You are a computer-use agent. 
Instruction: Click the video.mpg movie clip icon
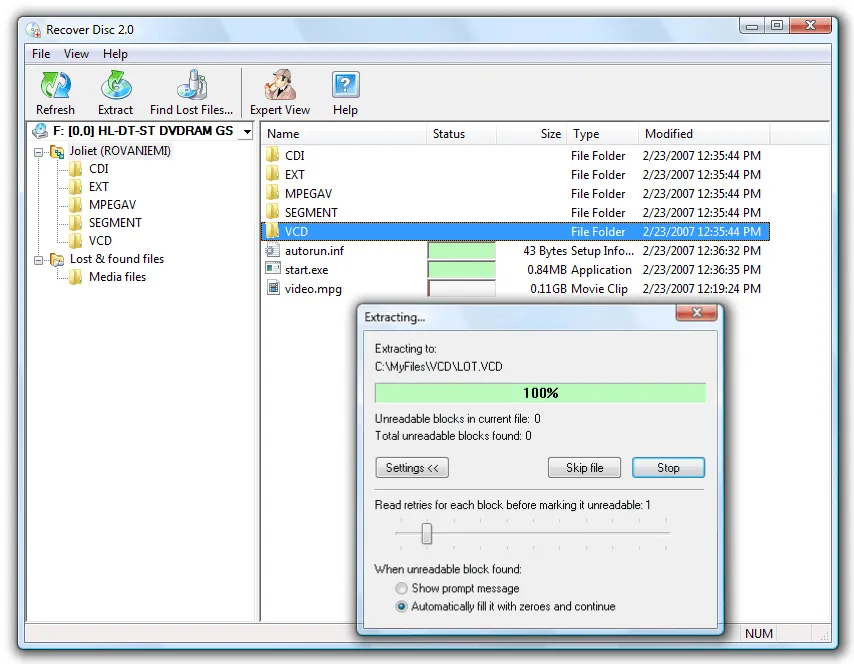click(272, 288)
